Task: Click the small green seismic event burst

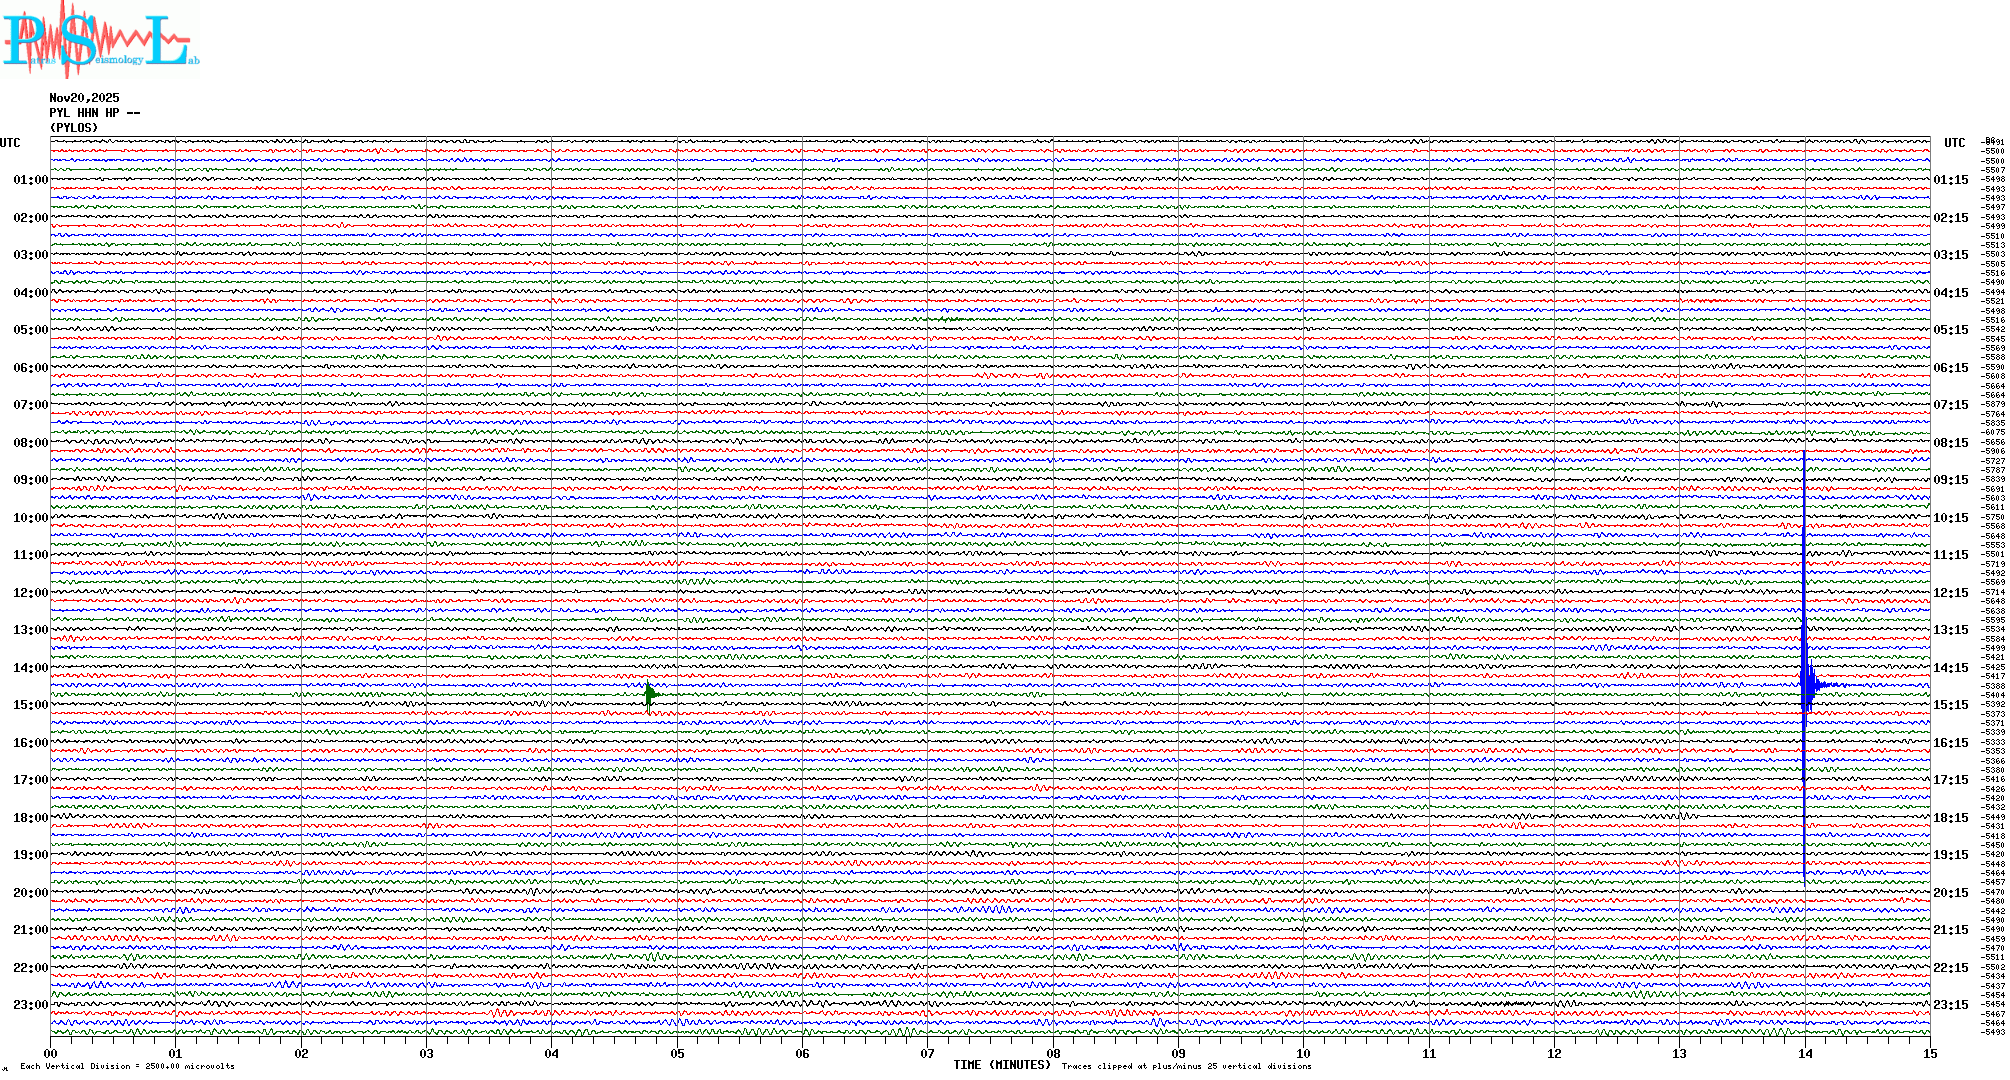Action: point(650,694)
